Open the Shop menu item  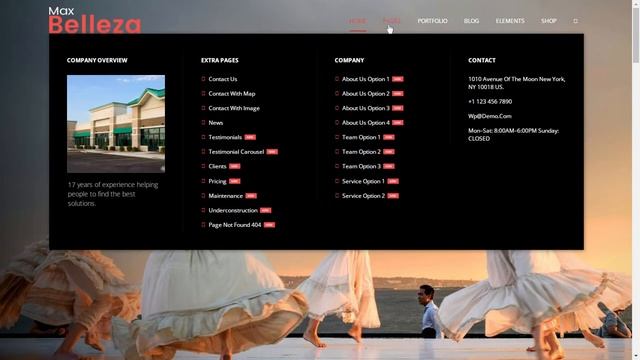coord(549,21)
